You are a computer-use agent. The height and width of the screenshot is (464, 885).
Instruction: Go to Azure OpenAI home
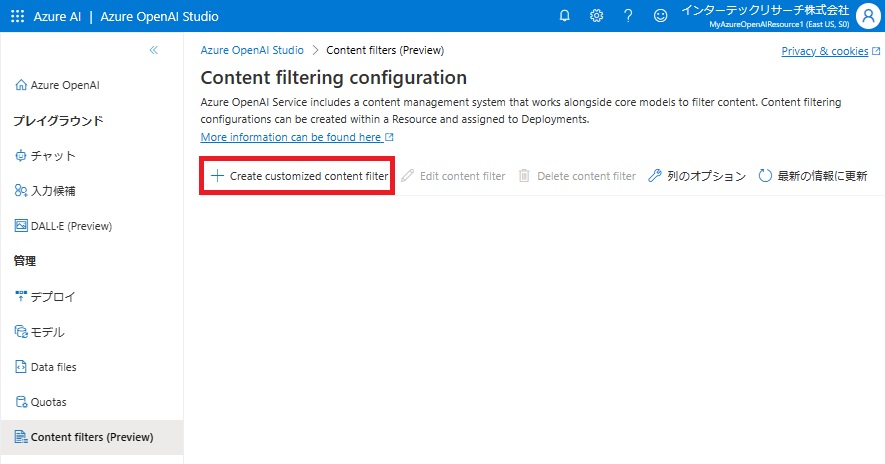coord(65,85)
